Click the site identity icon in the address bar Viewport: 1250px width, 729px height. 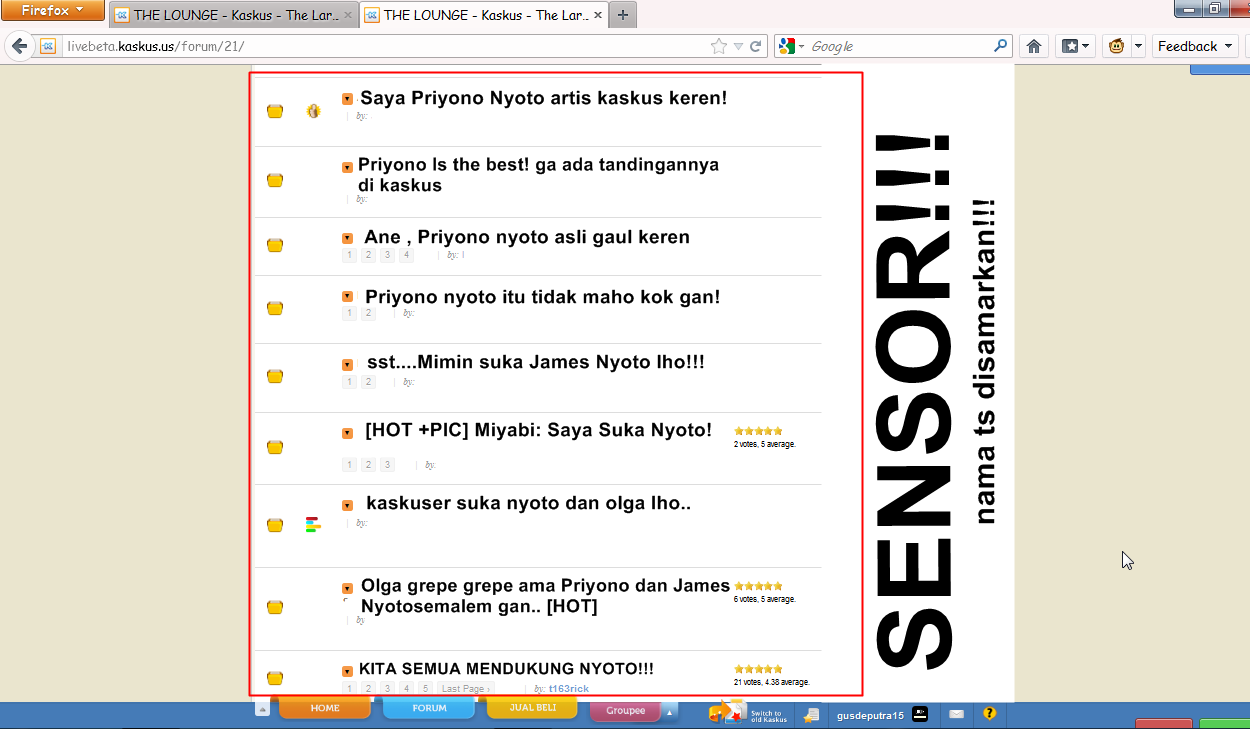click(x=48, y=46)
